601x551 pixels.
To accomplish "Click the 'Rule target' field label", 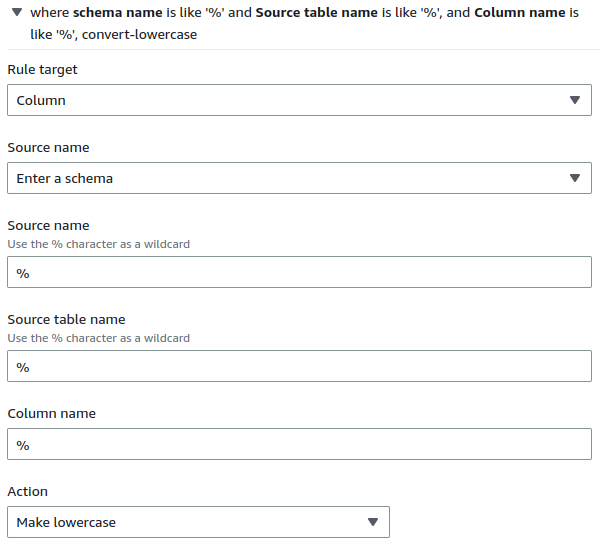I will [42, 70].
